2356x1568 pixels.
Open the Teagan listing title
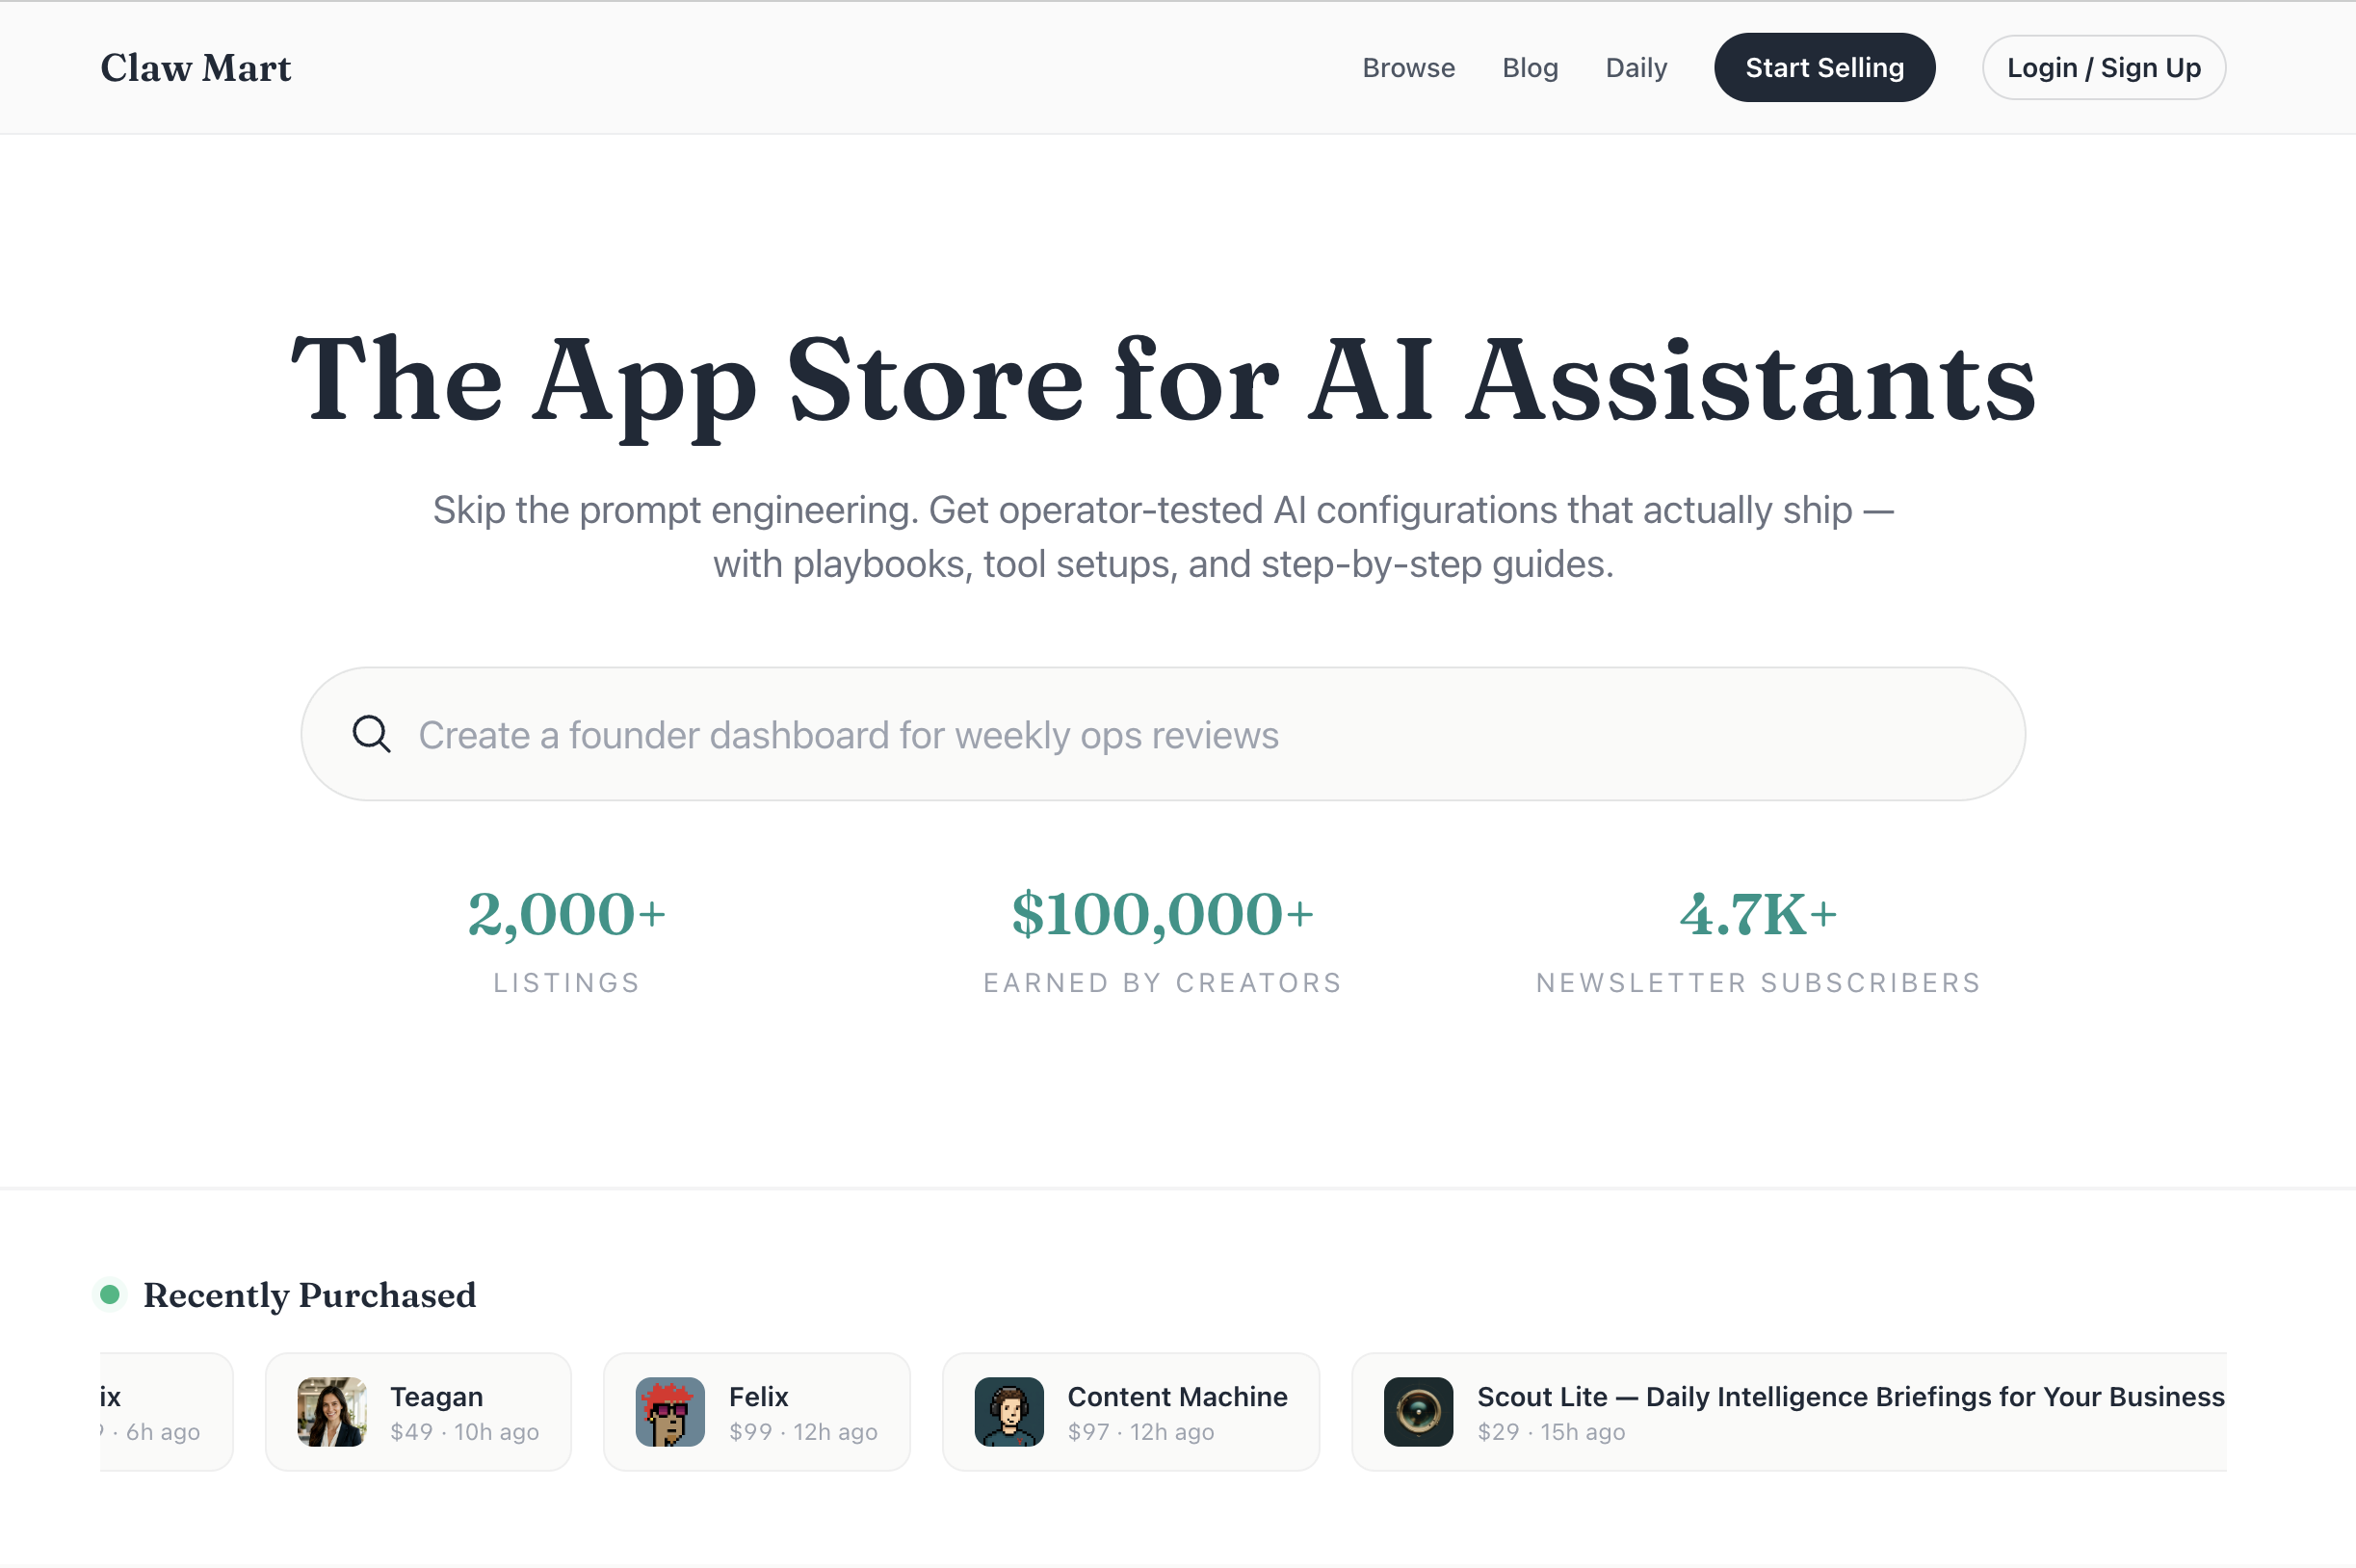(x=436, y=1396)
